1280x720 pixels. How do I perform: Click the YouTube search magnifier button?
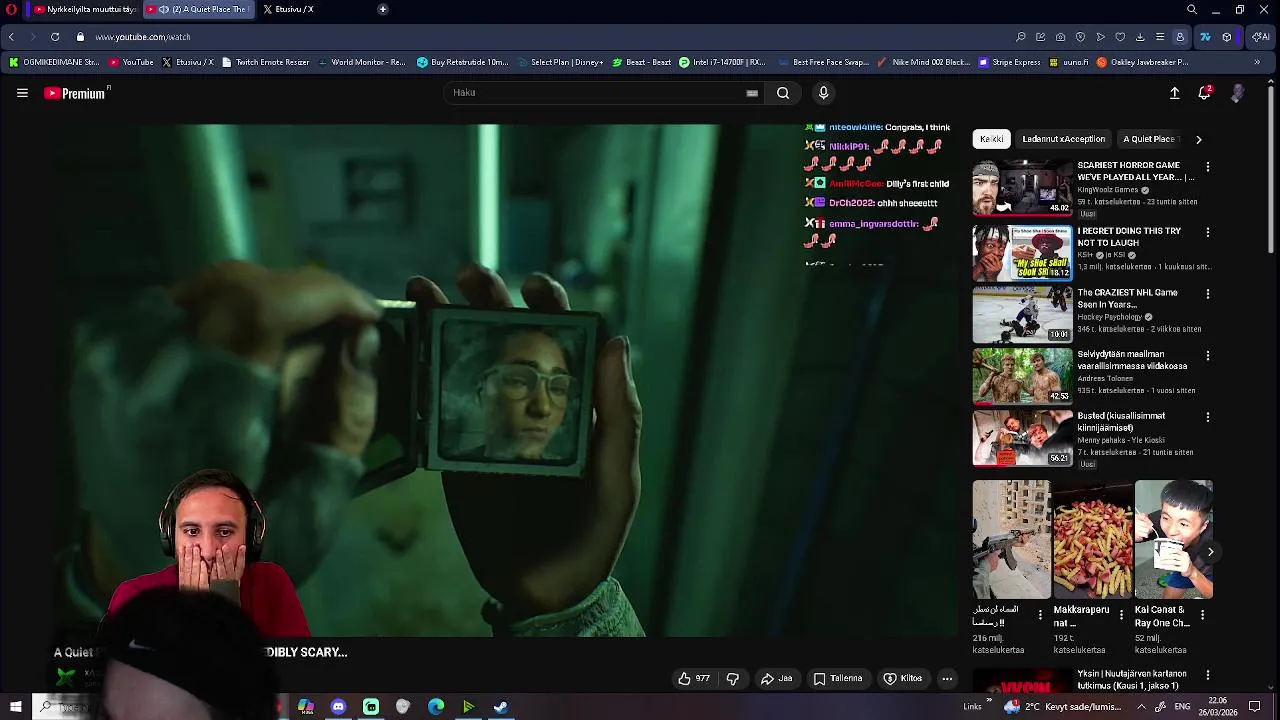[x=783, y=93]
